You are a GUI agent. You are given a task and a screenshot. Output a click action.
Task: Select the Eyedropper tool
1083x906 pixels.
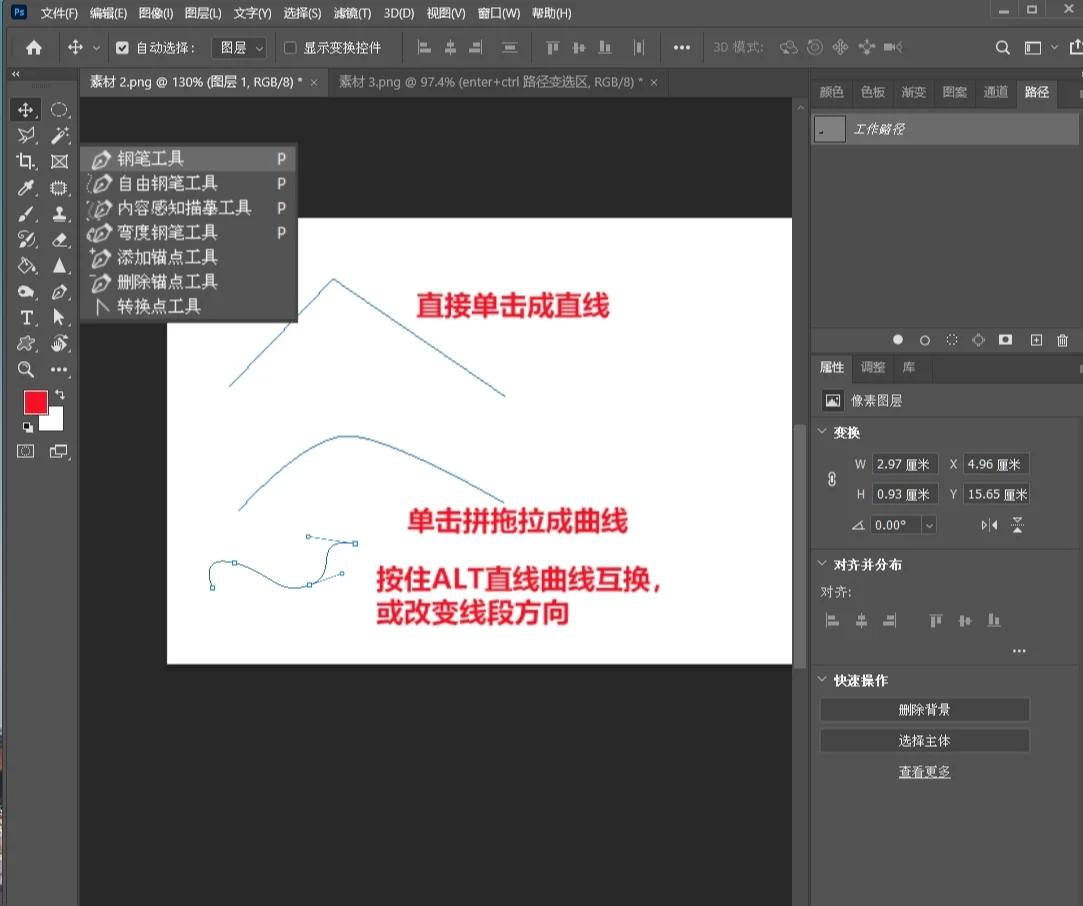point(25,187)
